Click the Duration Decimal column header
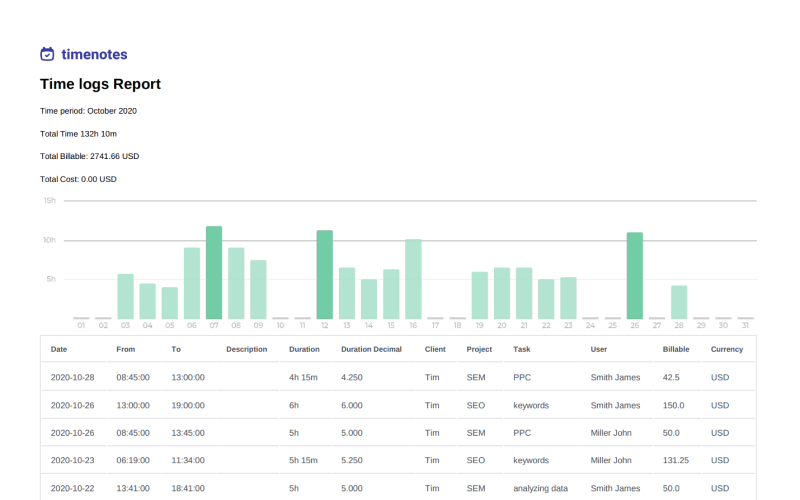The width and height of the screenshot is (800, 500). coord(371,349)
